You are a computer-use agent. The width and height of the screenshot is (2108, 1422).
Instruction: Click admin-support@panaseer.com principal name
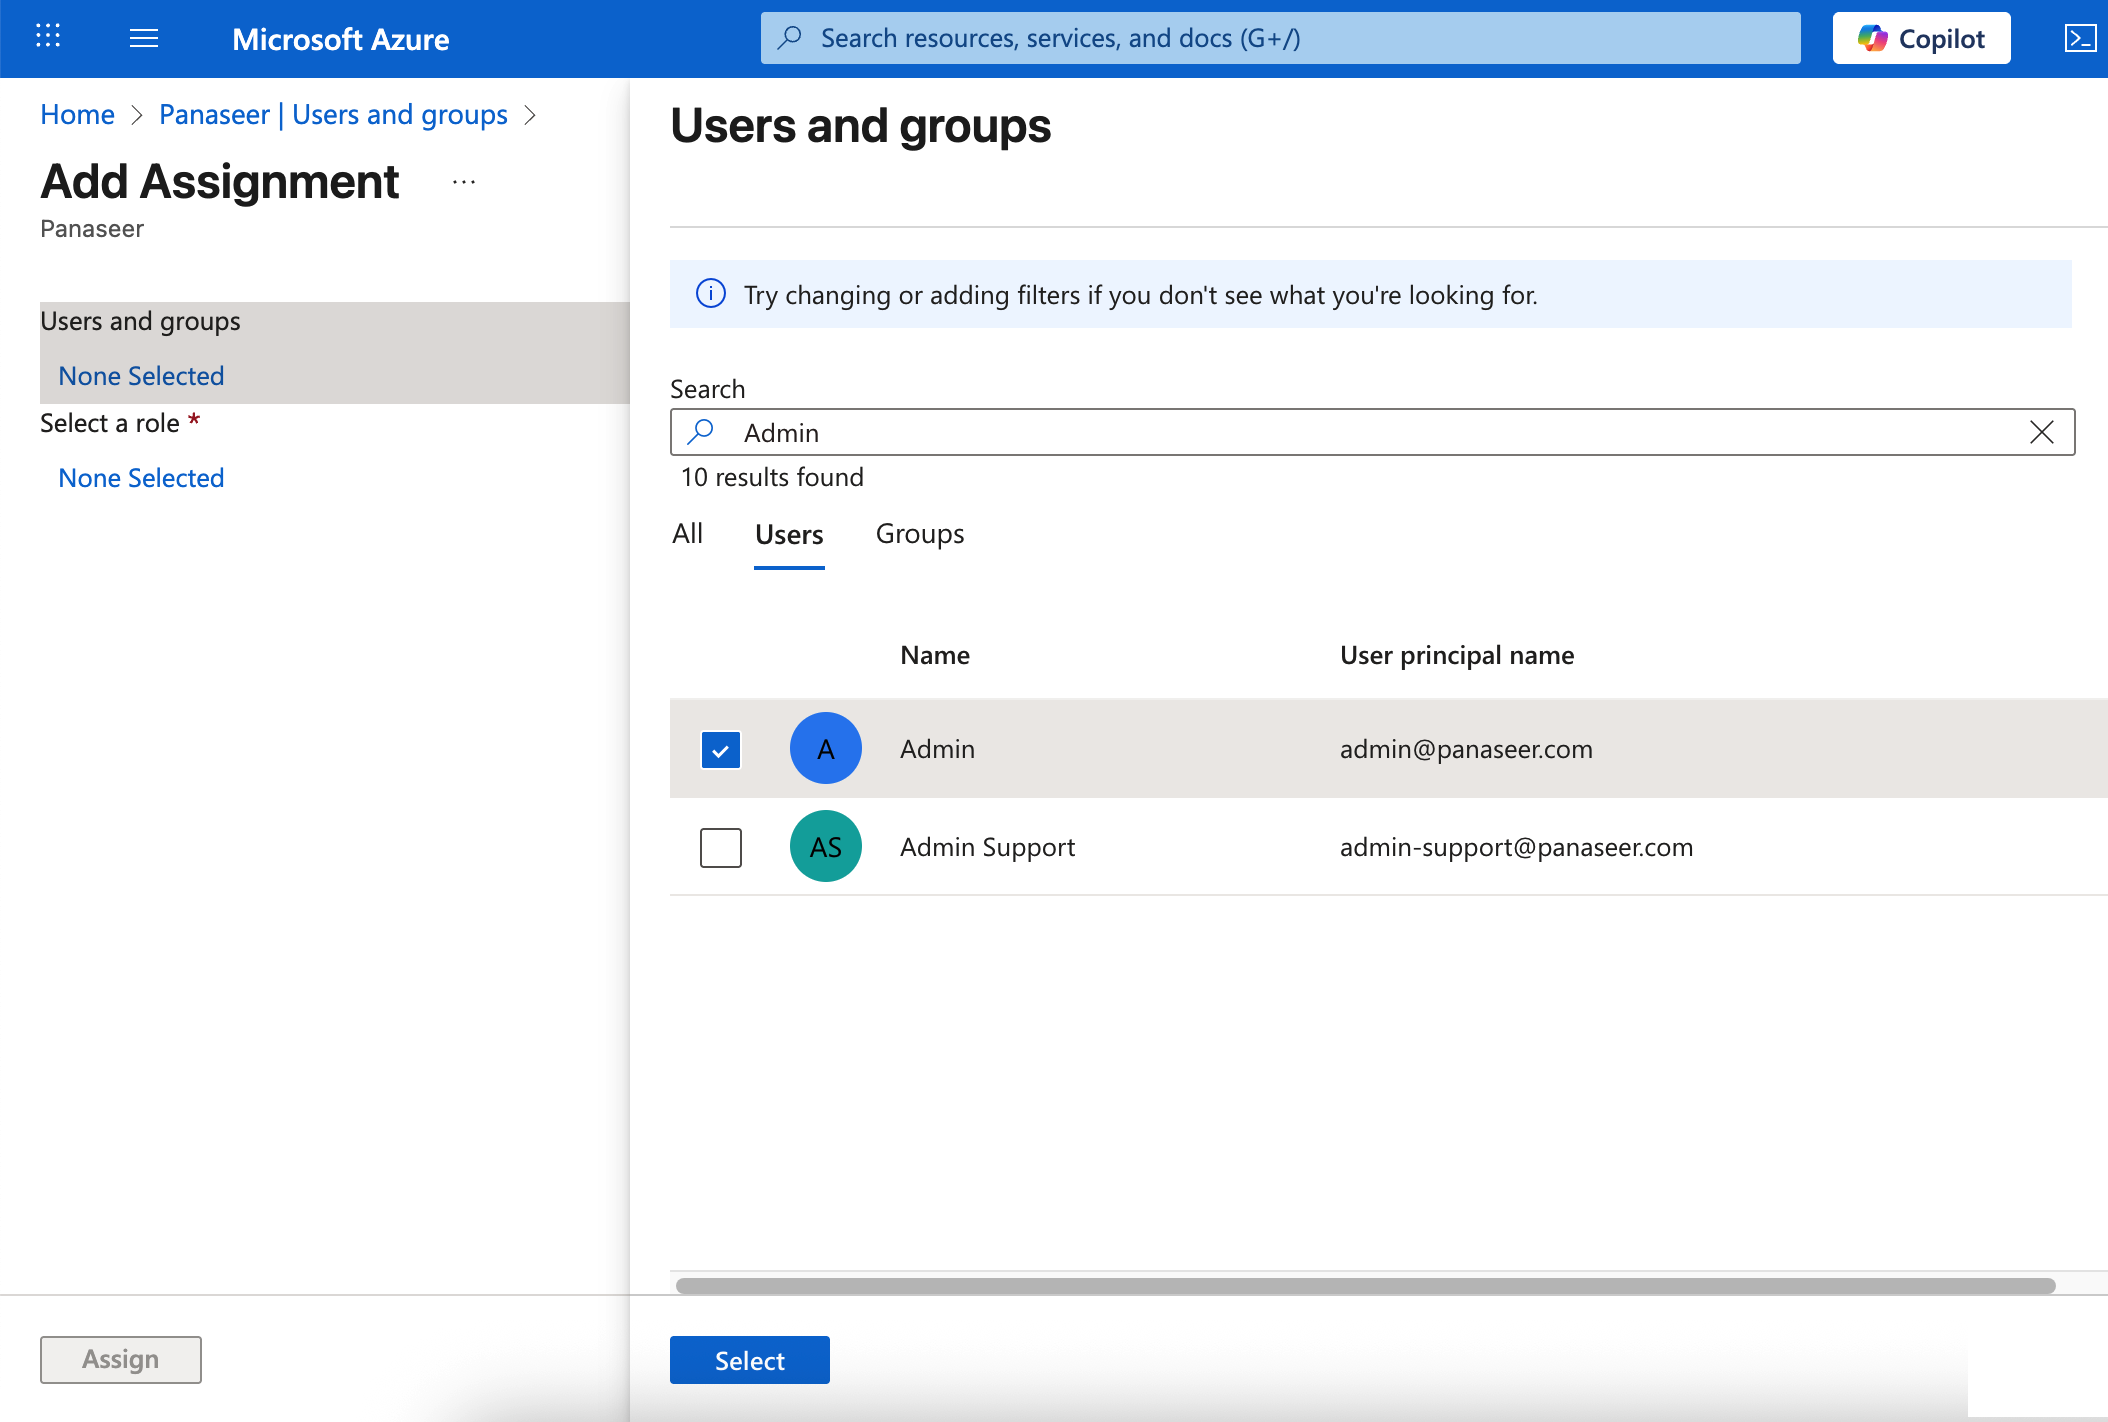click(x=1516, y=847)
